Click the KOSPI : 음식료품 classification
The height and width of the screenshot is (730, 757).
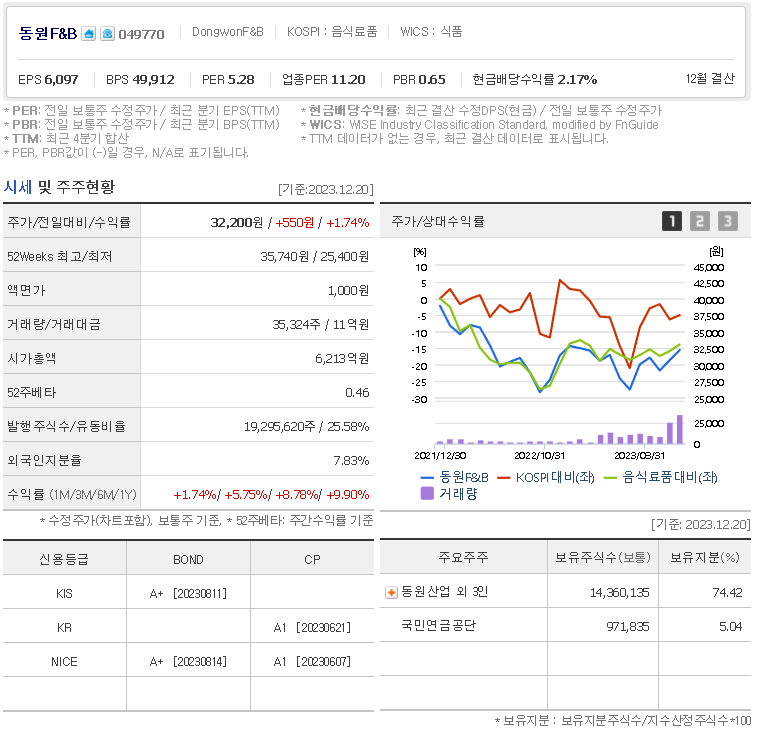tap(332, 32)
